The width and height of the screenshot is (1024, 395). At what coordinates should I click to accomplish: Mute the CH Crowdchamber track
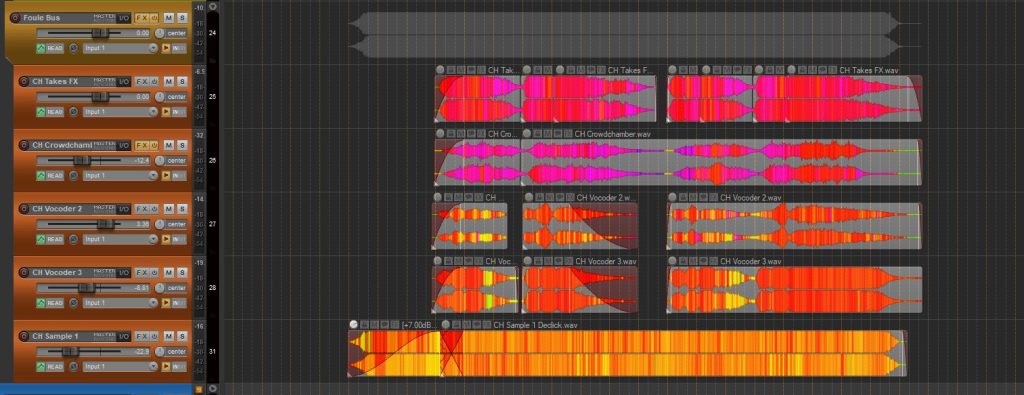tap(168, 145)
